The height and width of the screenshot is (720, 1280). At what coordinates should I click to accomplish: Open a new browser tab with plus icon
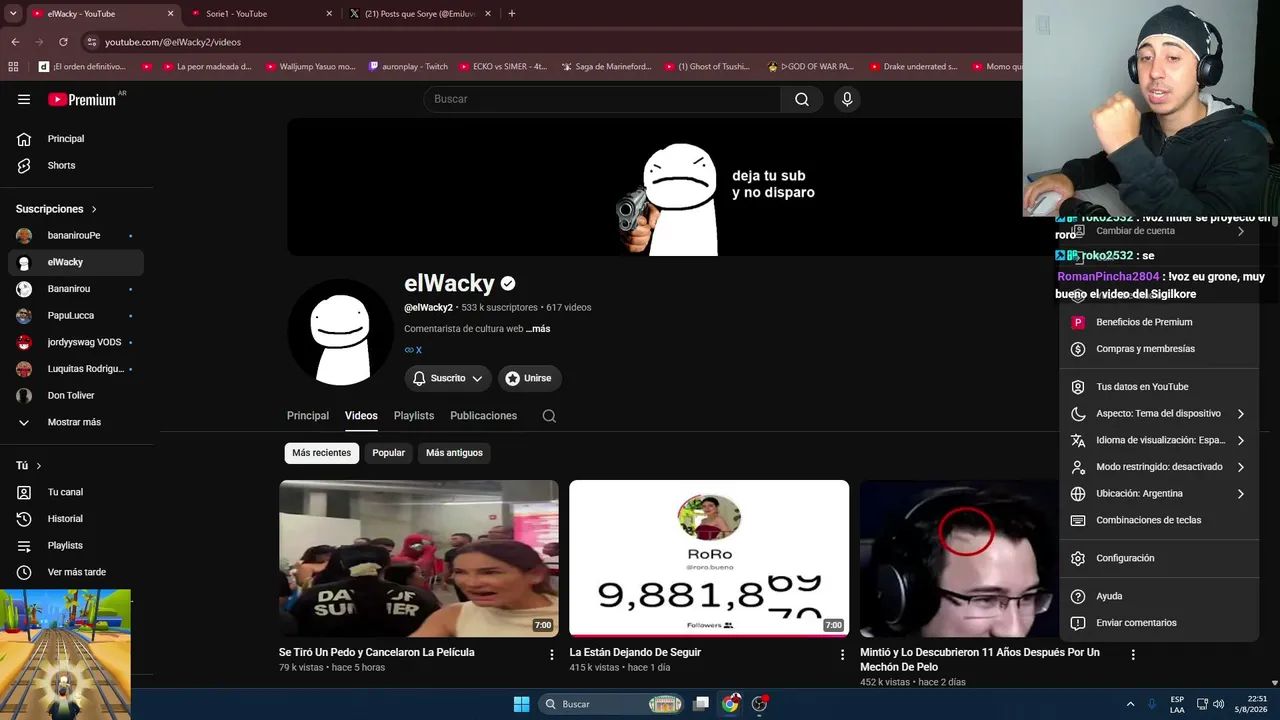coord(512,14)
